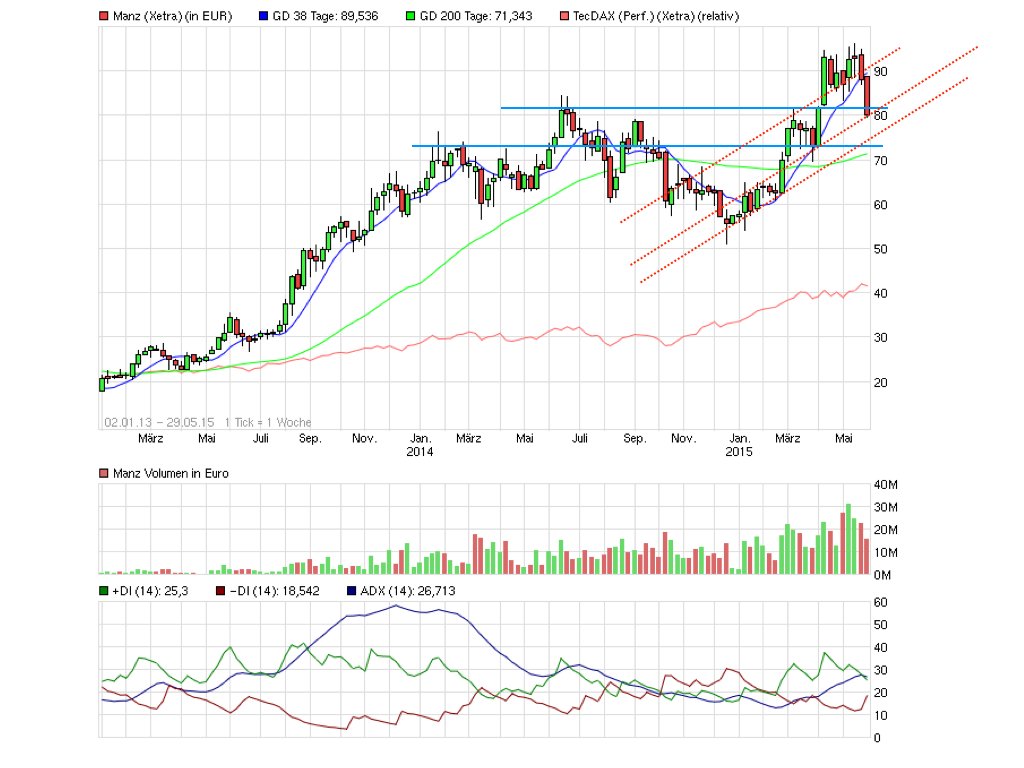1024x768 pixels.
Task: Select the legend text "GD 38 Tage: 89,536"
Action: tap(325, 16)
